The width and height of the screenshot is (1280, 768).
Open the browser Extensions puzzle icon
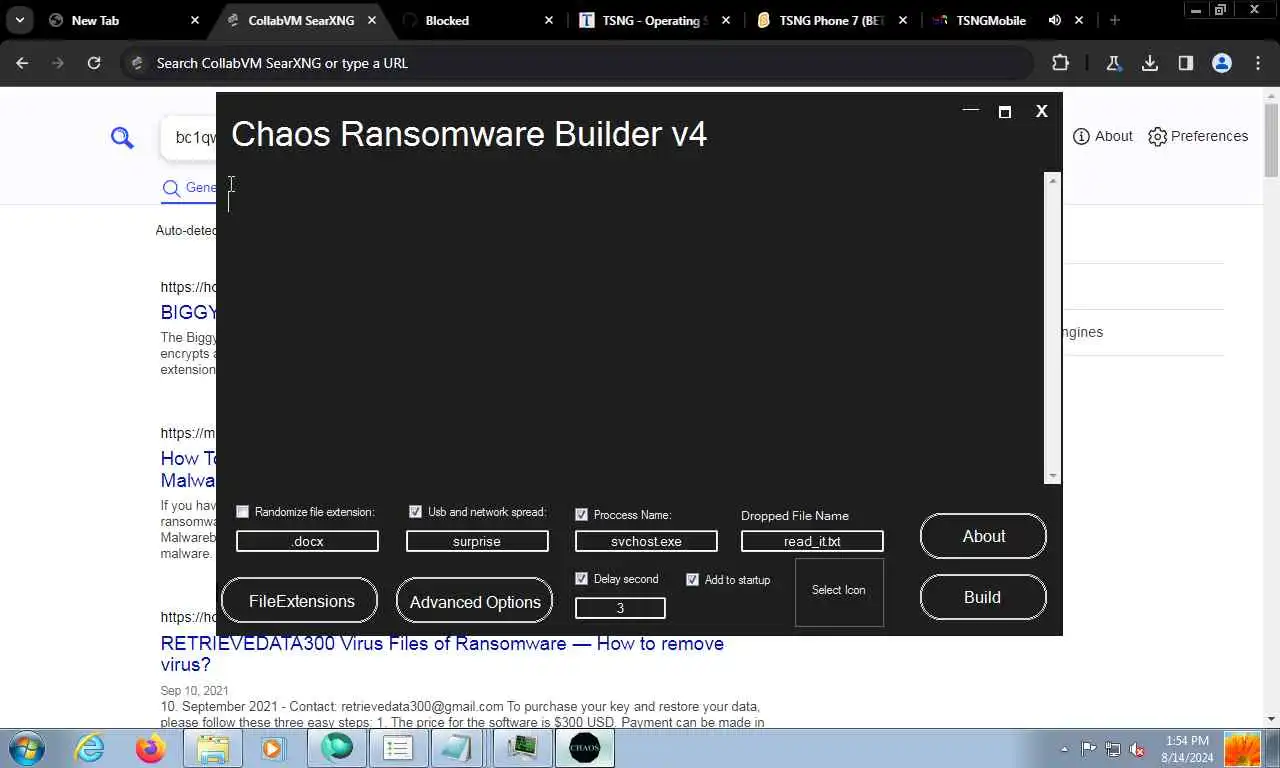(1060, 63)
